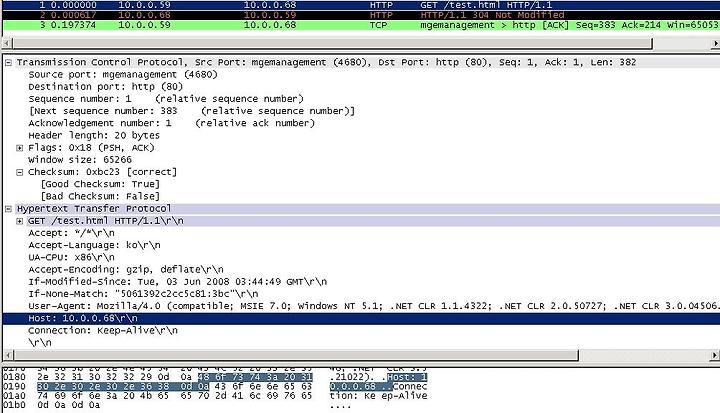Click the packet list scroll-right arrow
Viewport: 720px width, 413px height.
click(715, 43)
